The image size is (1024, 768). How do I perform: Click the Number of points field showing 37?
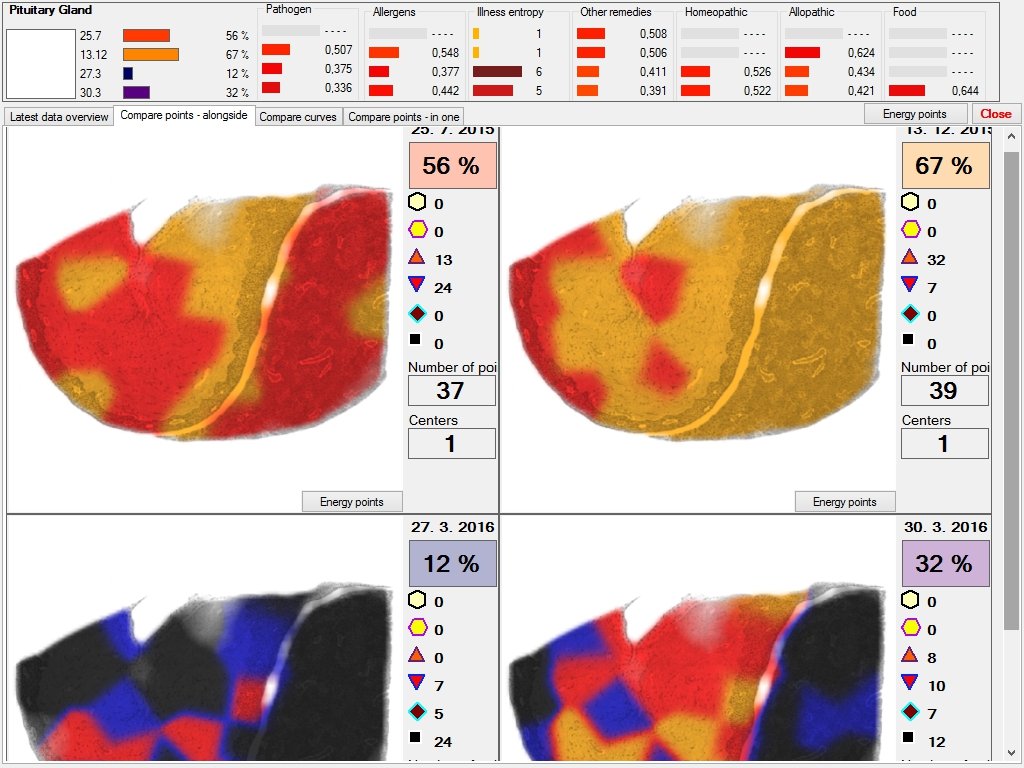[451, 391]
